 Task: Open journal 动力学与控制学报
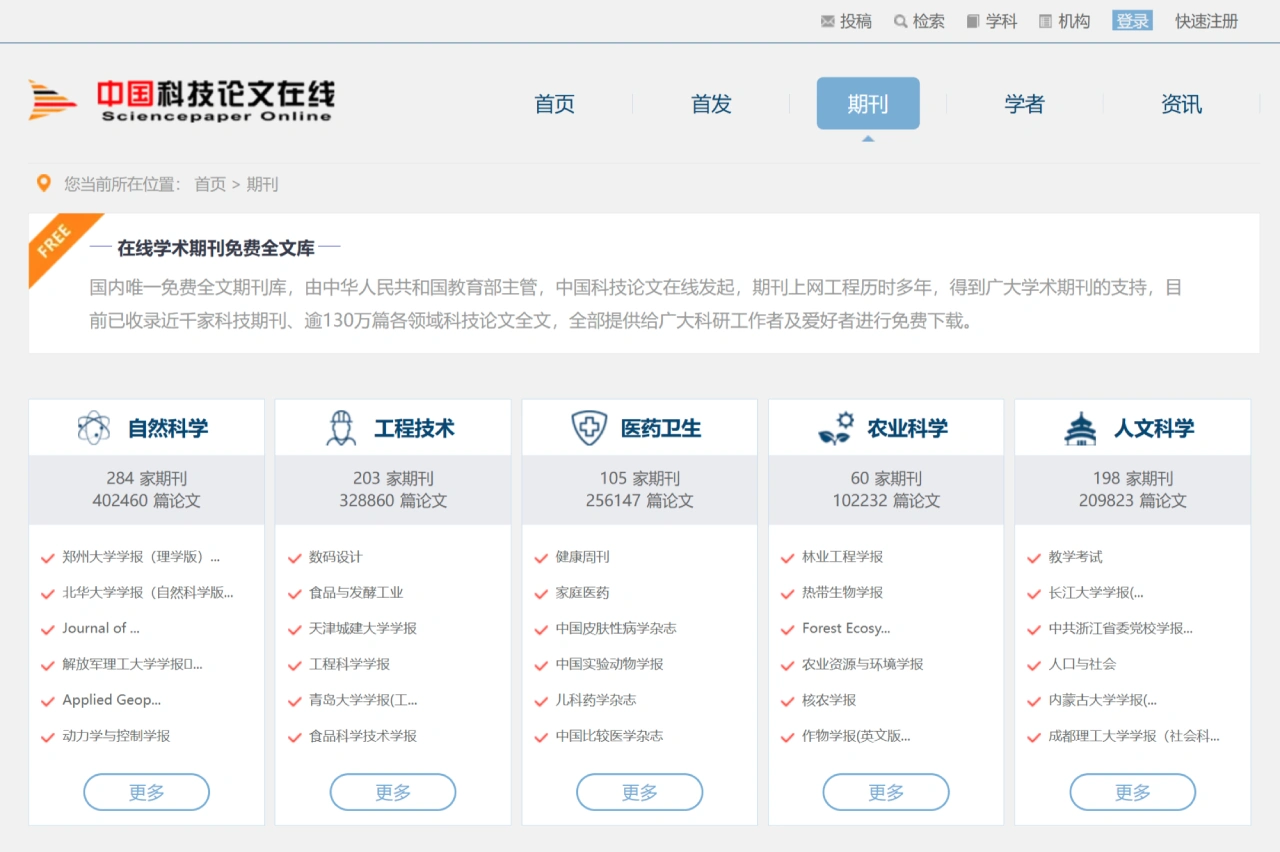tap(116, 736)
